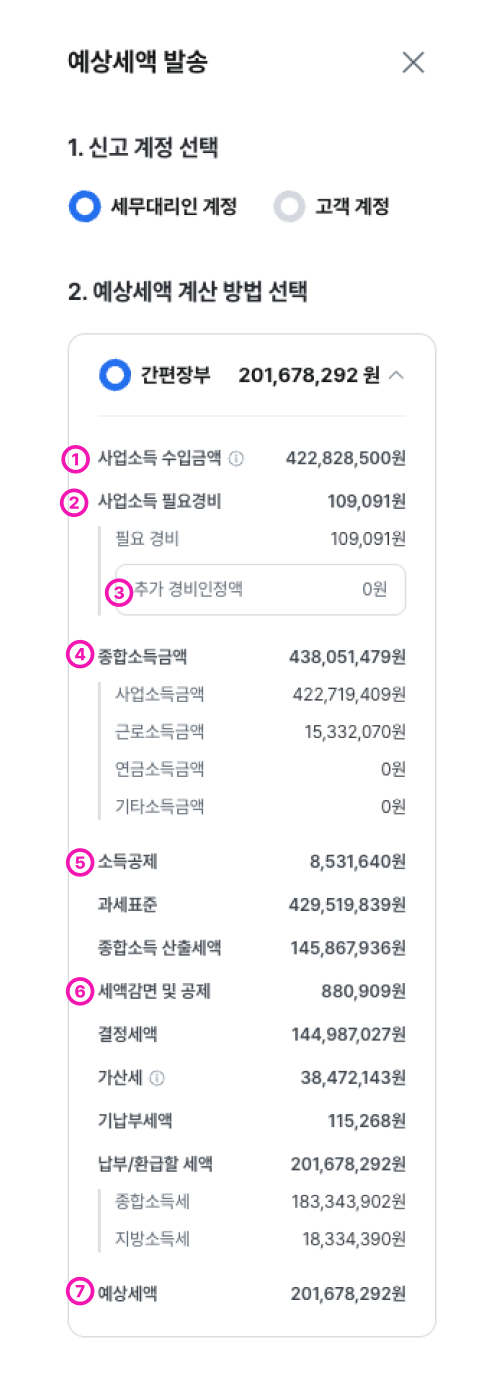Close the 예상세액 발송 dialog
This screenshot has width=494, height=1385.
click(x=413, y=62)
